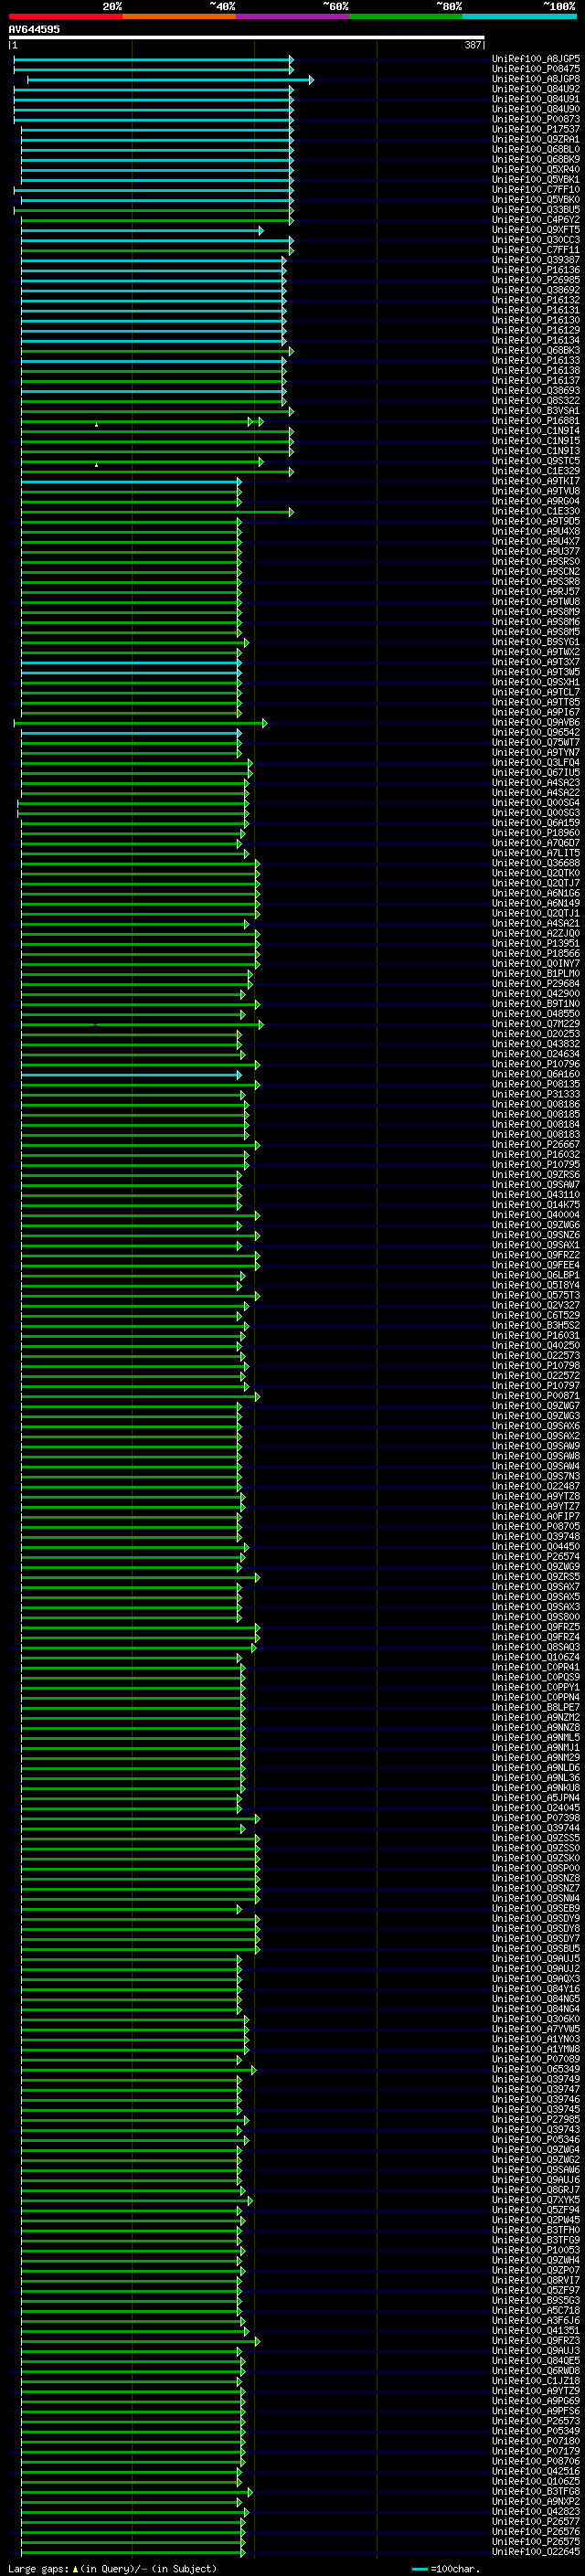The height and width of the screenshot is (2576, 585).
Task: Select the UniRef100_P27985 label
Action: (536, 2119)
